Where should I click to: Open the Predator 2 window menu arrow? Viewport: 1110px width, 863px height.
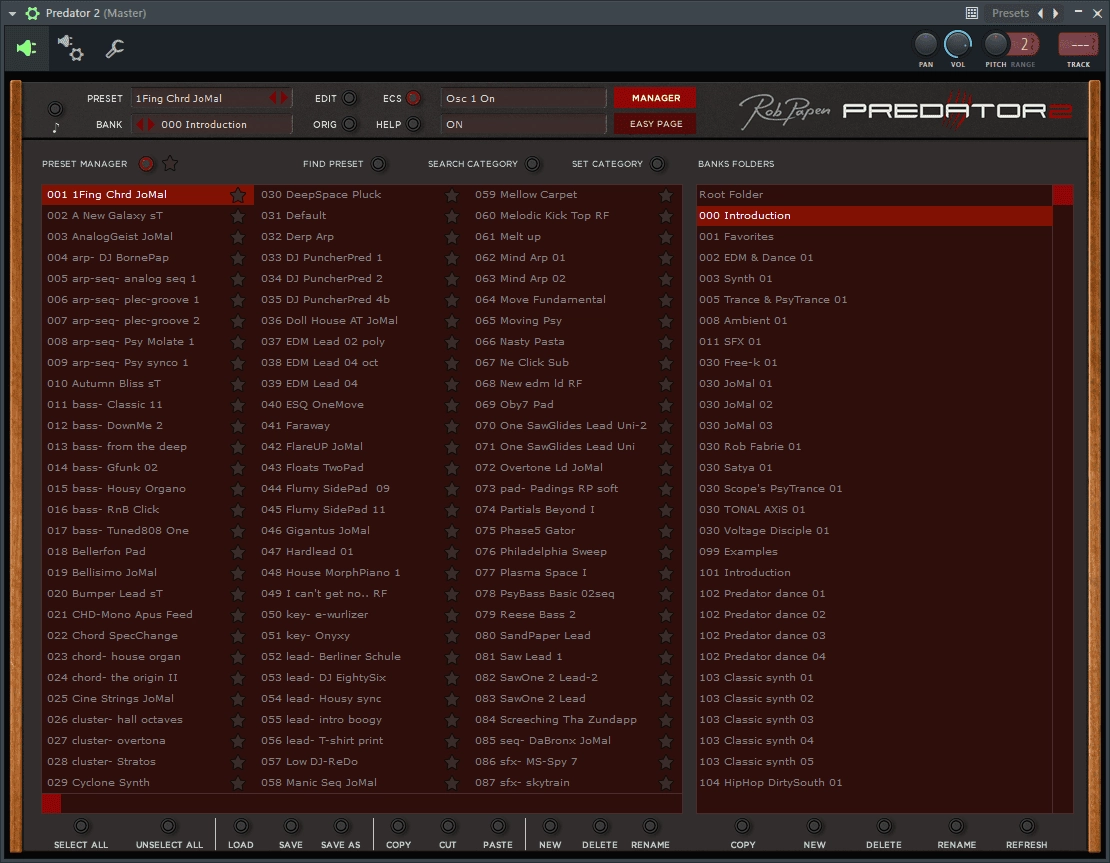12,13
